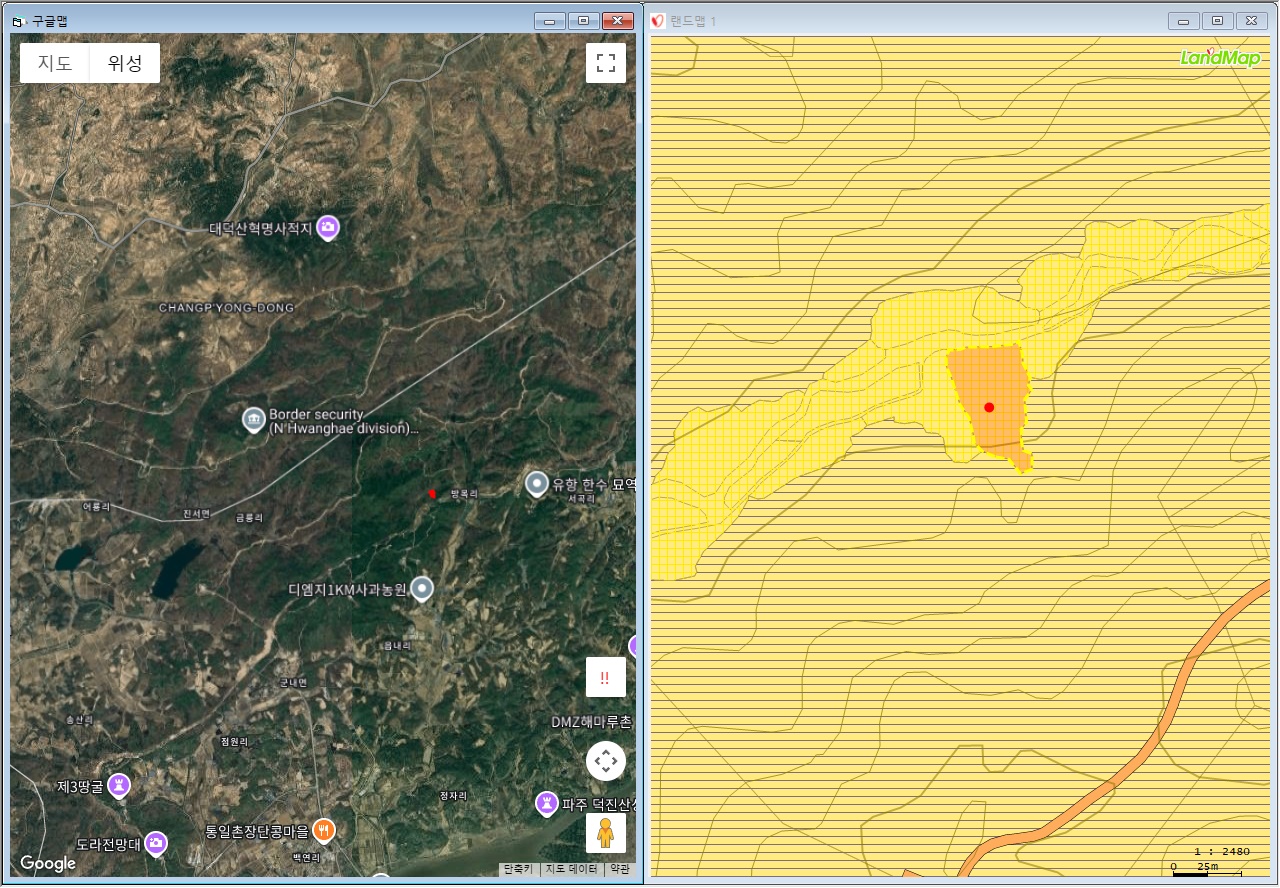Click the 통일촌장단콩마을 restaurant marker
1280x888 pixels.
pos(322,829)
